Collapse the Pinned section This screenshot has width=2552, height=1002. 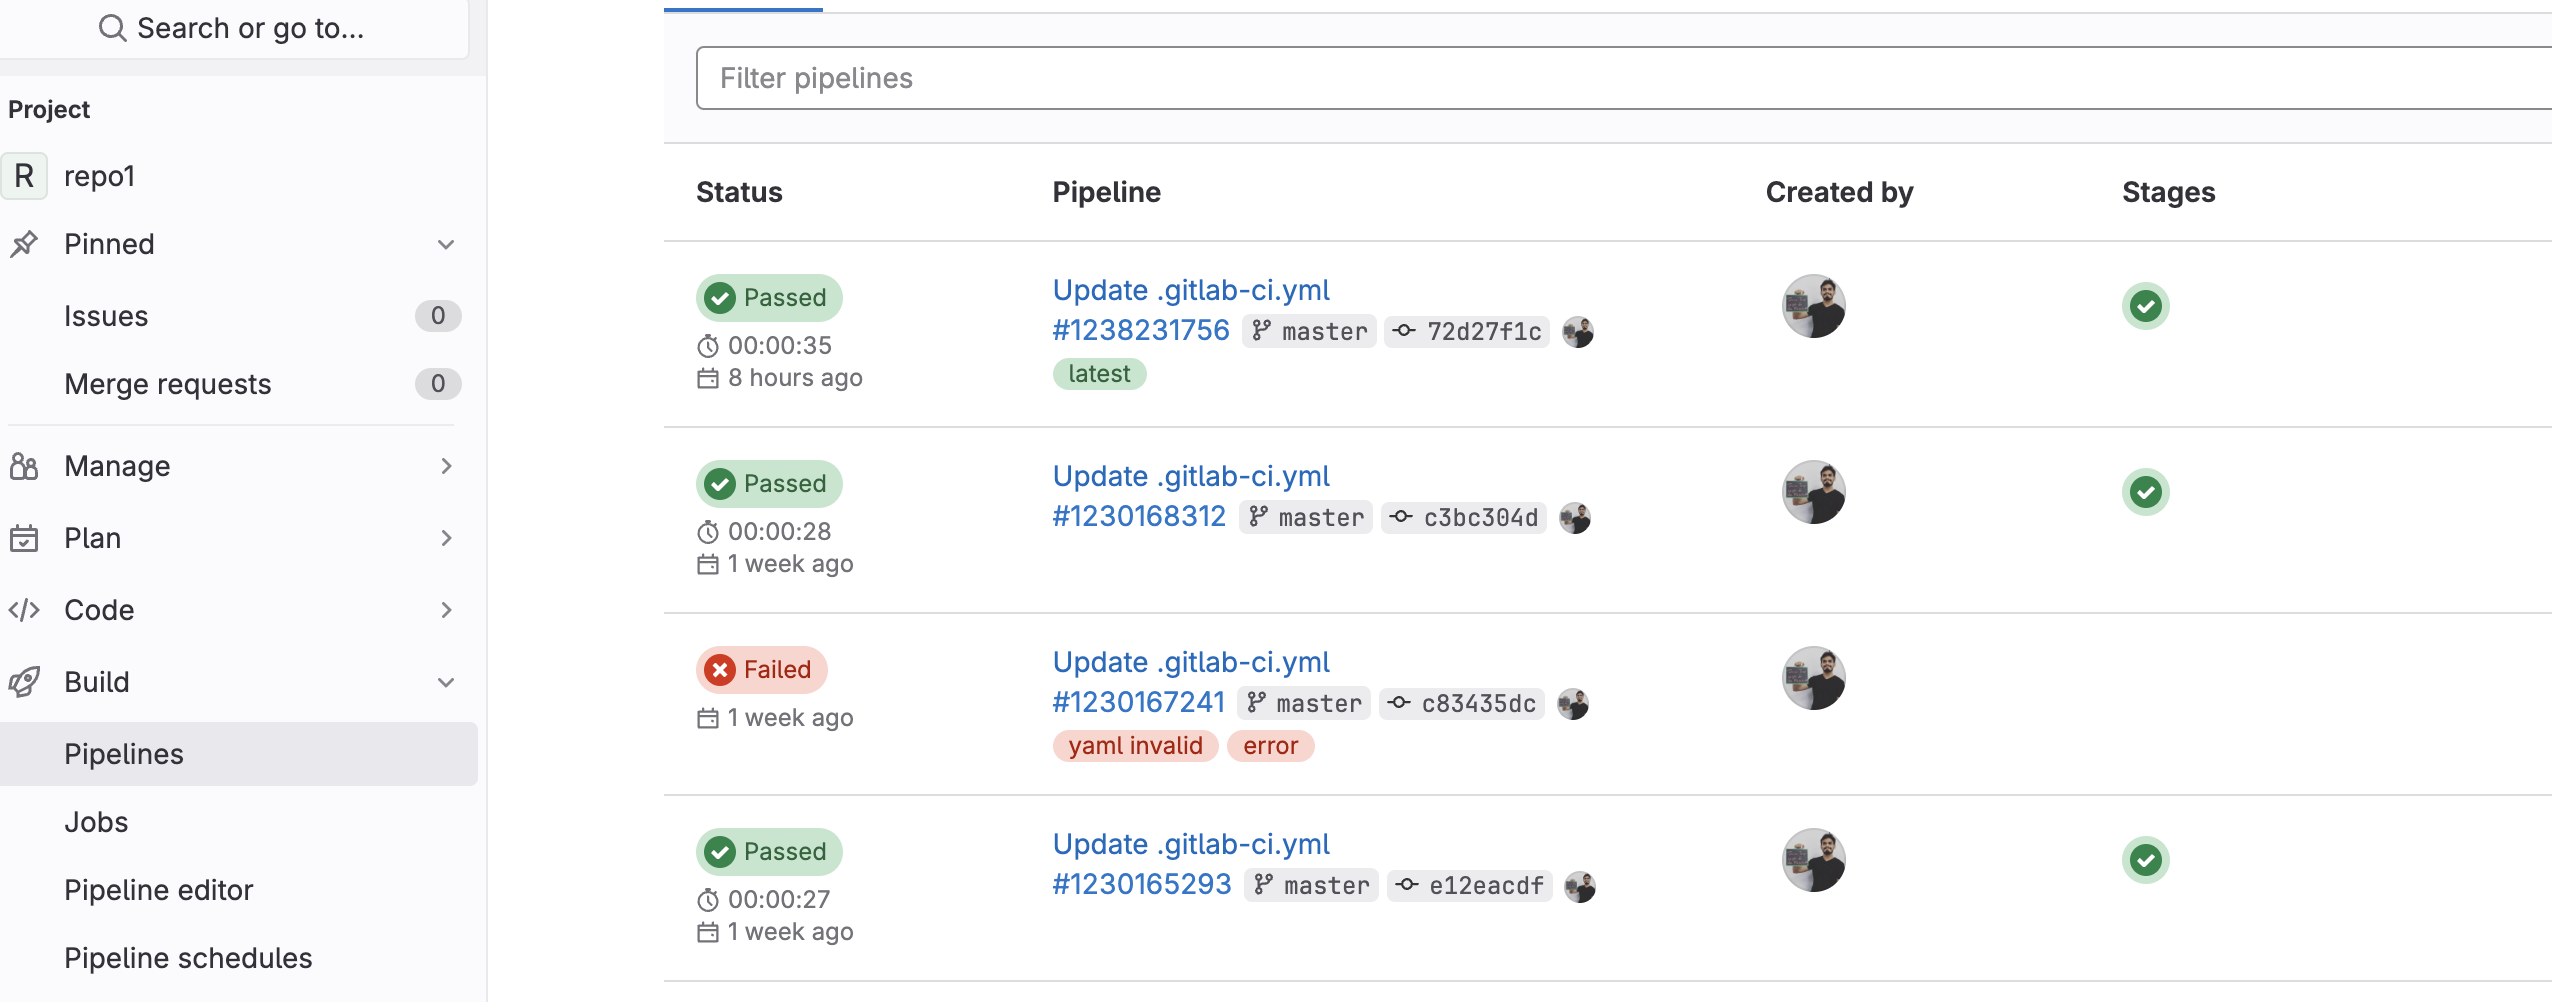pos(446,245)
